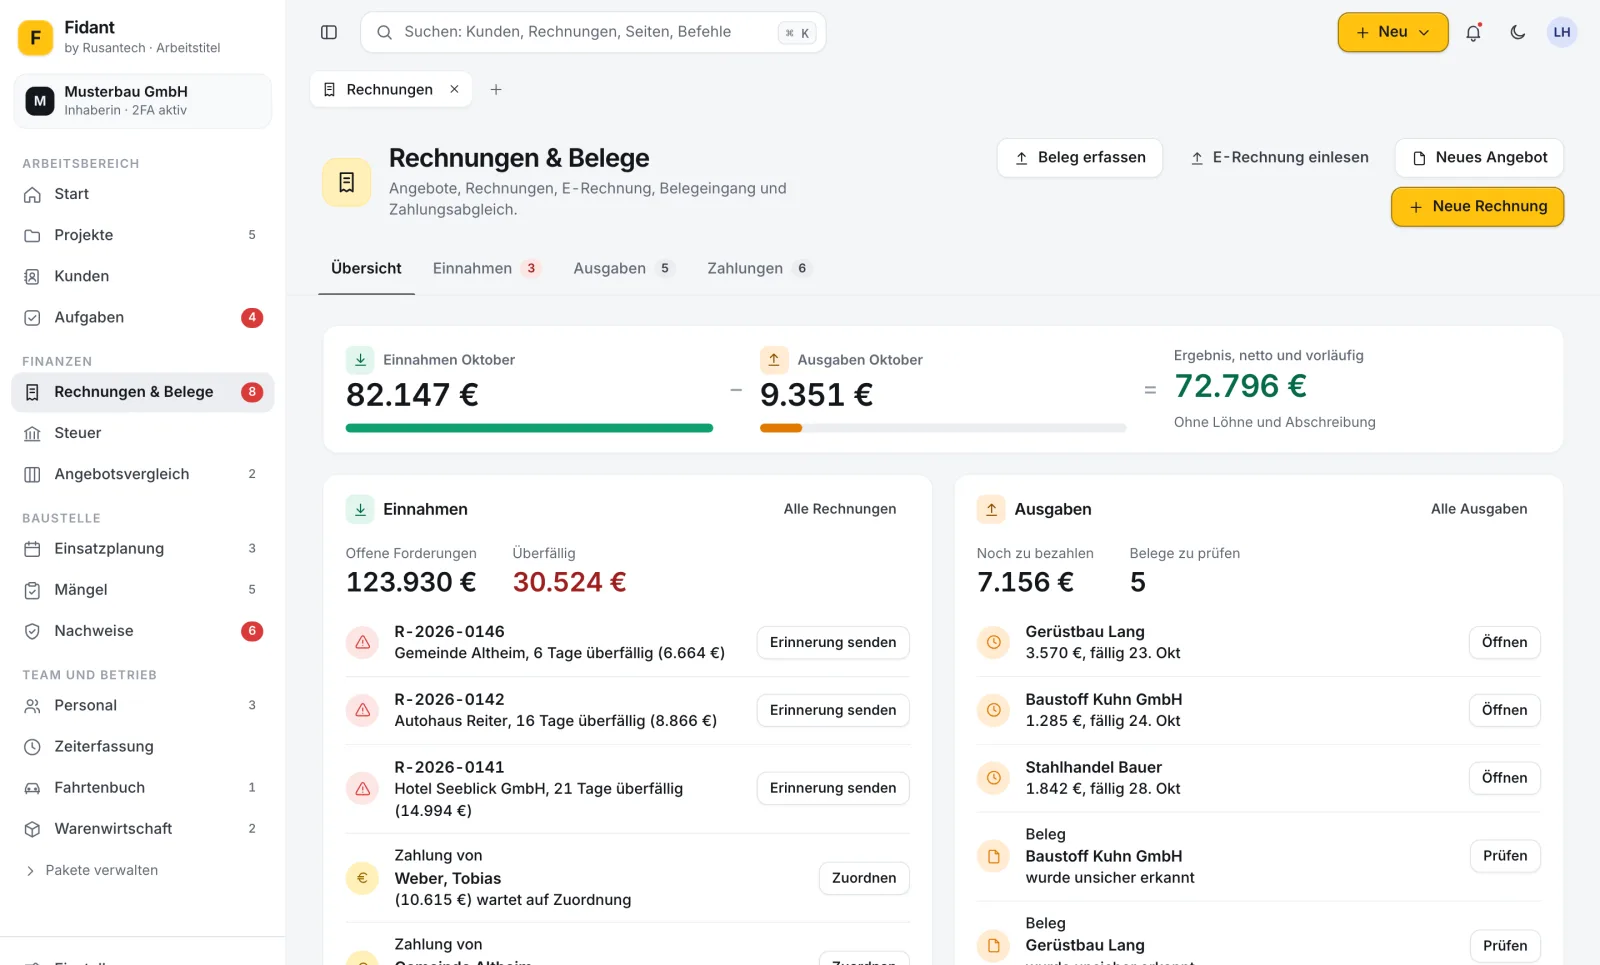Send Erinnerung for R-2026-0146
Screen dimensions: 1600x965
(x=833, y=642)
